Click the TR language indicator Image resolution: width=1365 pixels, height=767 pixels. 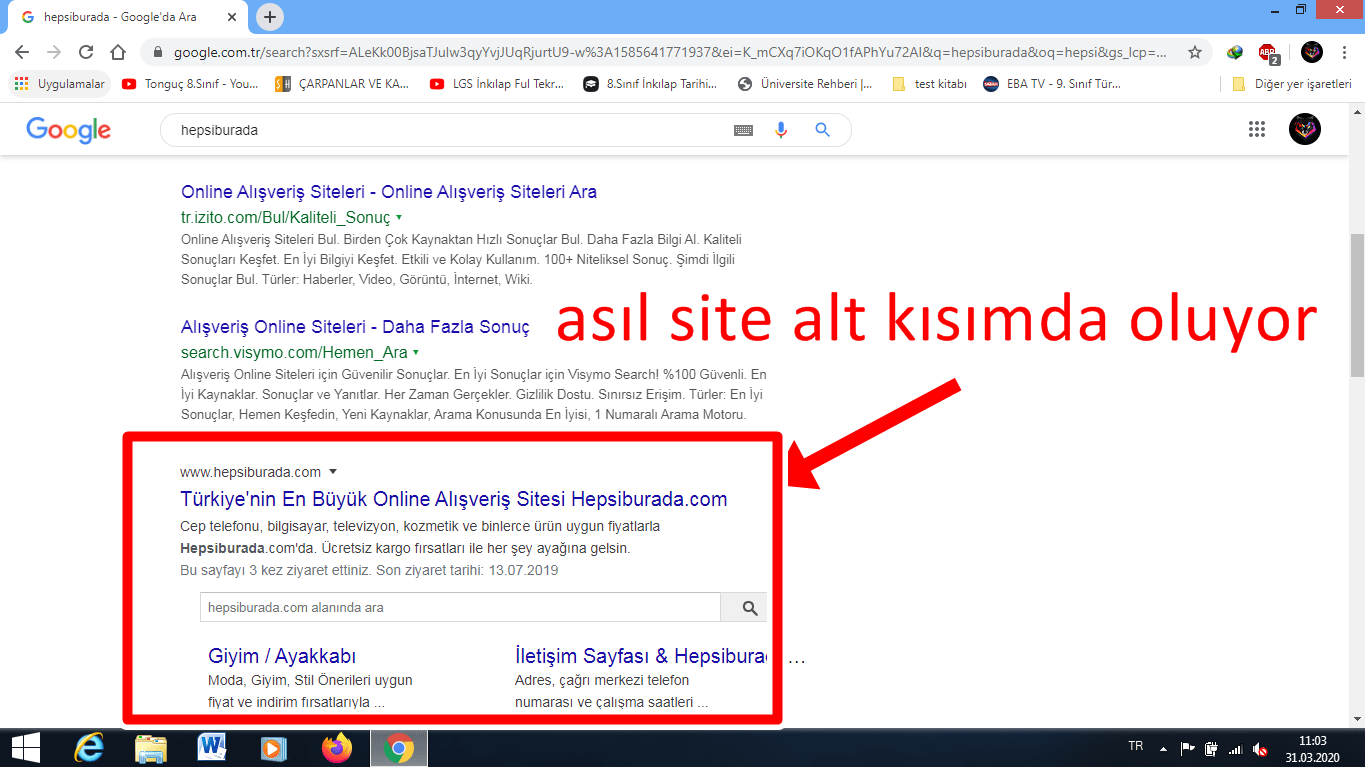point(1136,746)
